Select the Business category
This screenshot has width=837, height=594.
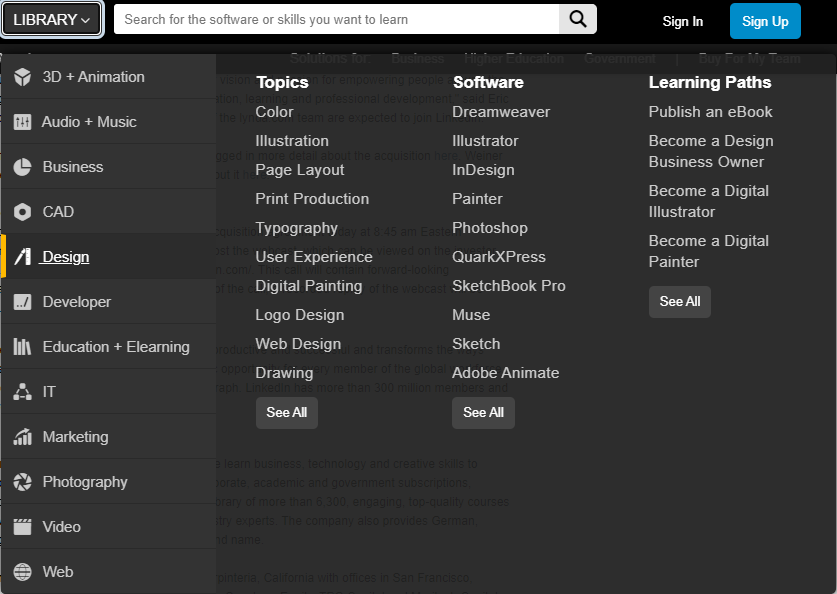point(109,167)
